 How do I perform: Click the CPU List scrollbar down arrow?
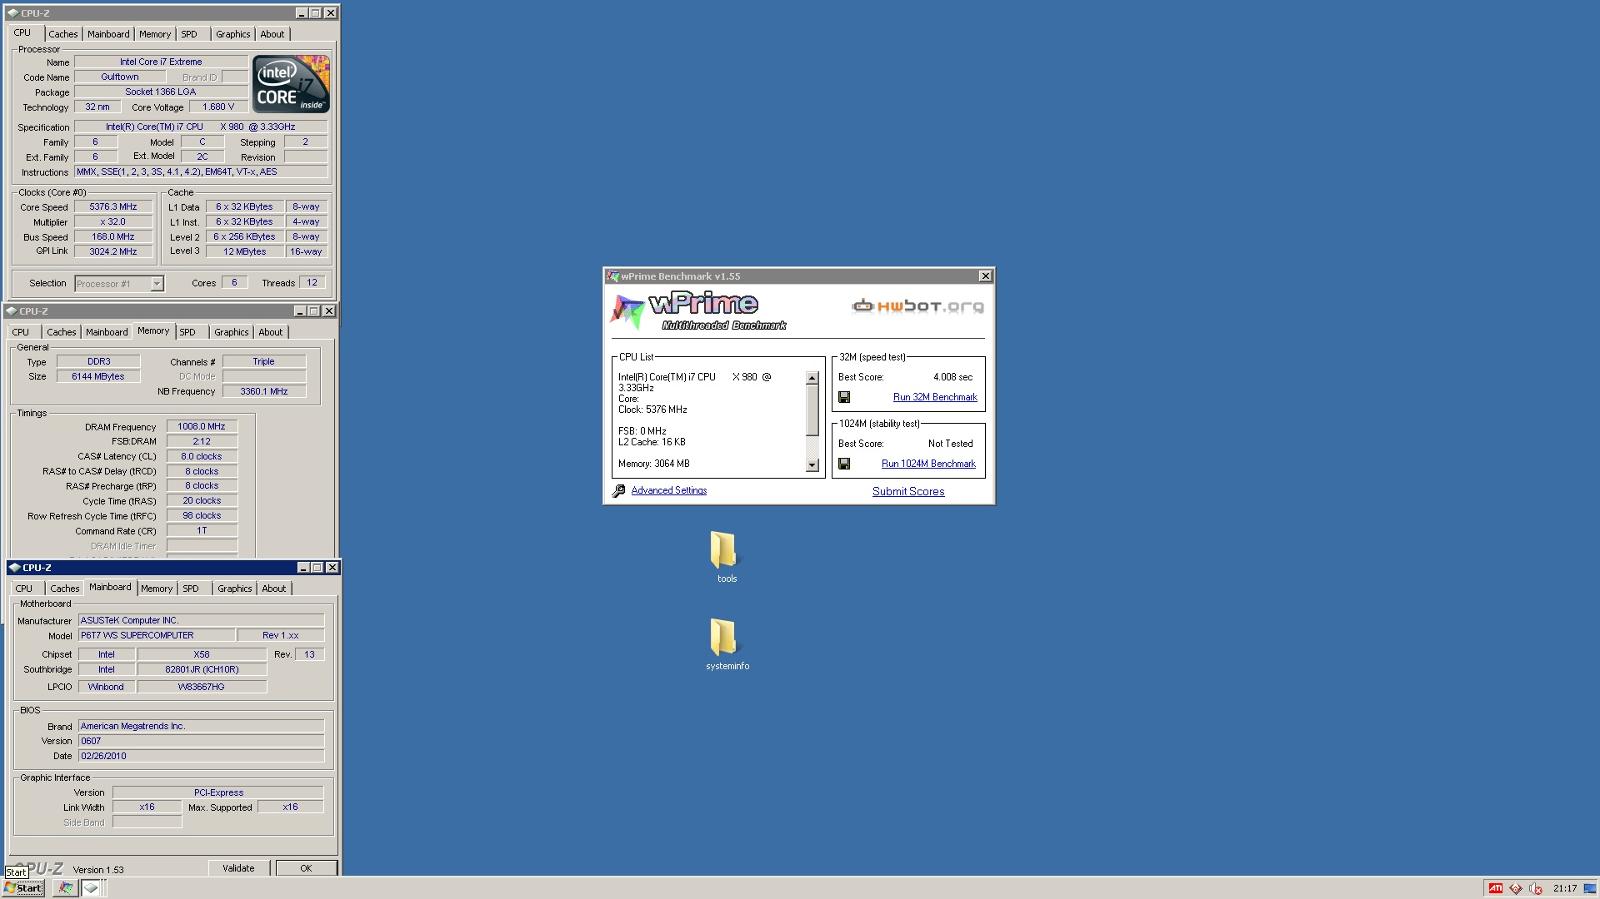tap(812, 465)
